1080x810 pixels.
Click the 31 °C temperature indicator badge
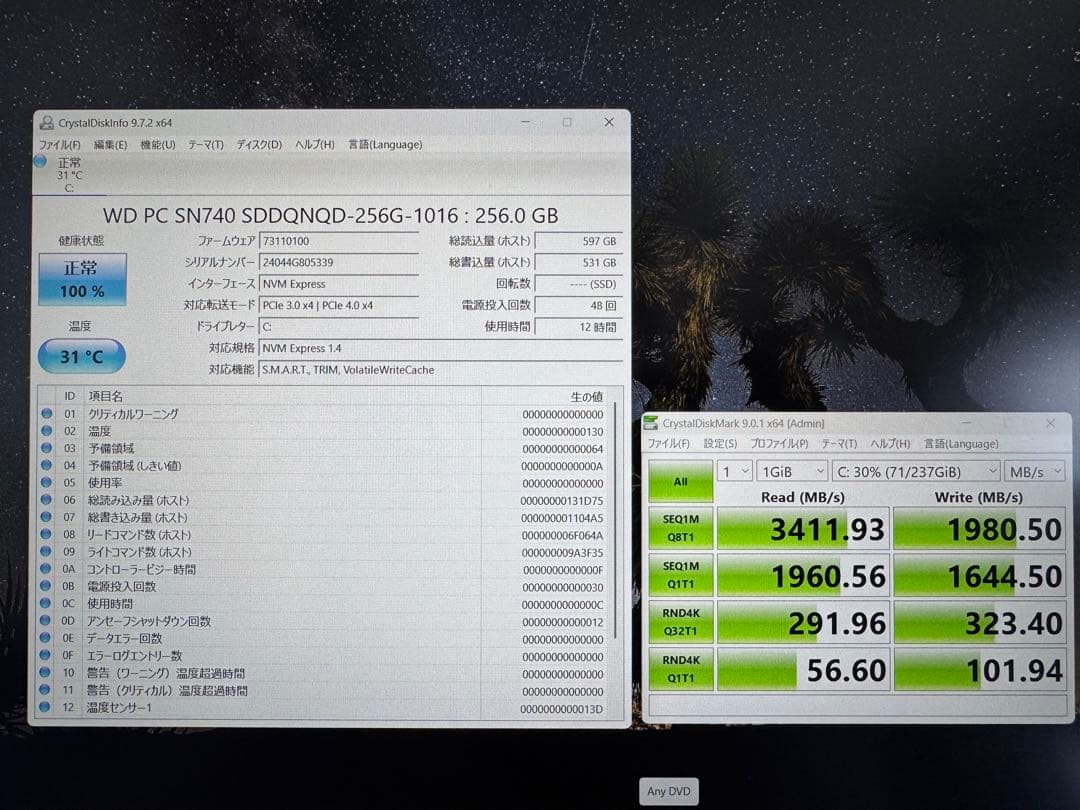pyautogui.click(x=80, y=356)
